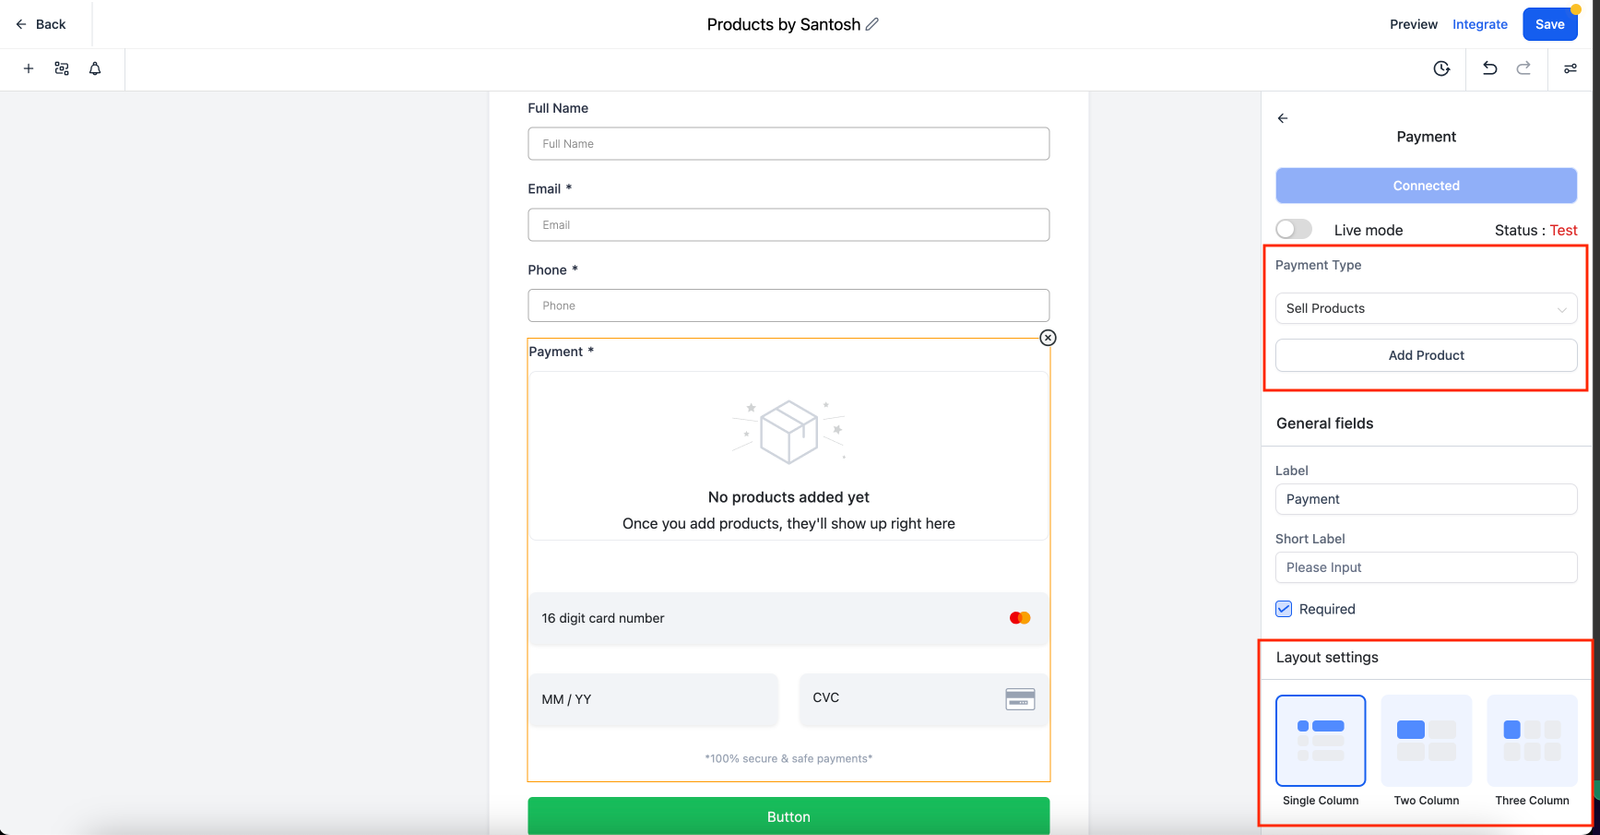Edit form title with pencil icon
The height and width of the screenshot is (835, 1600).
[872, 24]
